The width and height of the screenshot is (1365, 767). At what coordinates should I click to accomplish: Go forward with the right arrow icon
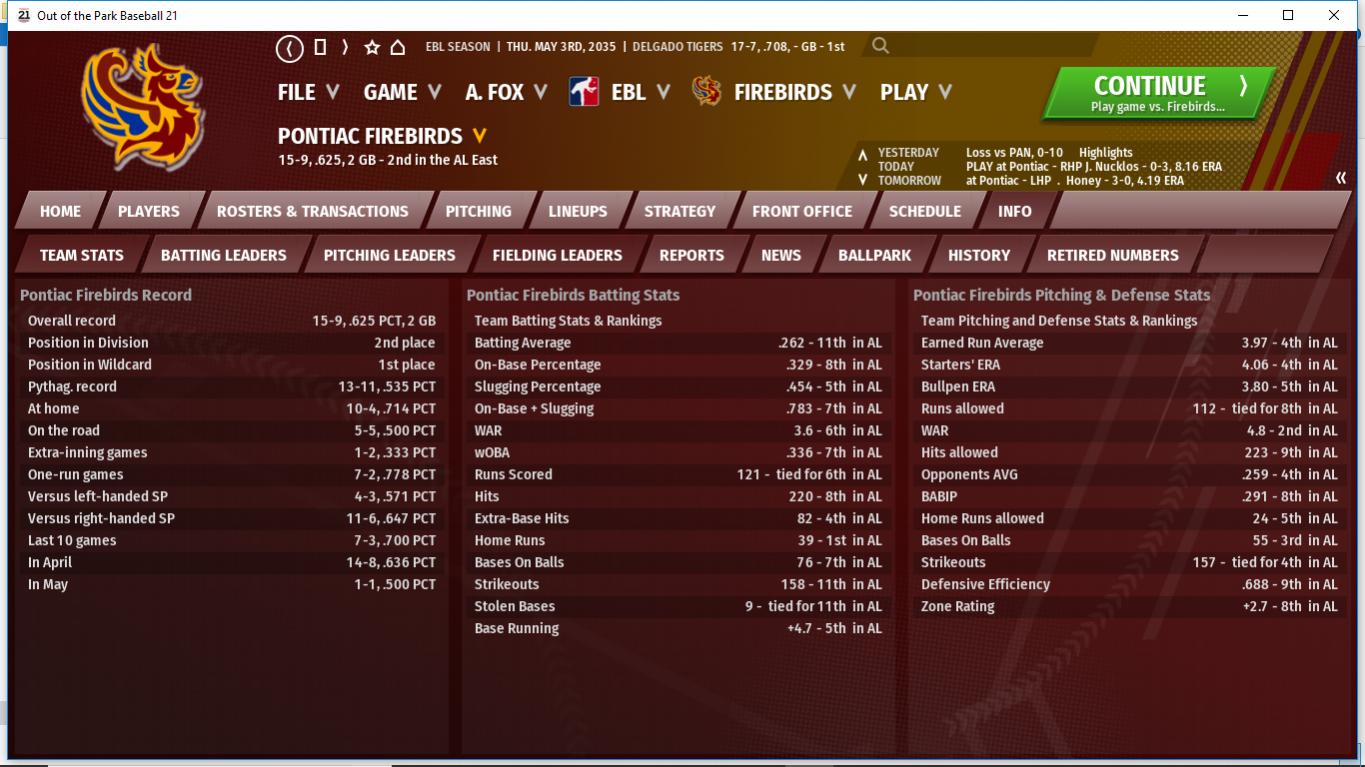click(x=345, y=47)
